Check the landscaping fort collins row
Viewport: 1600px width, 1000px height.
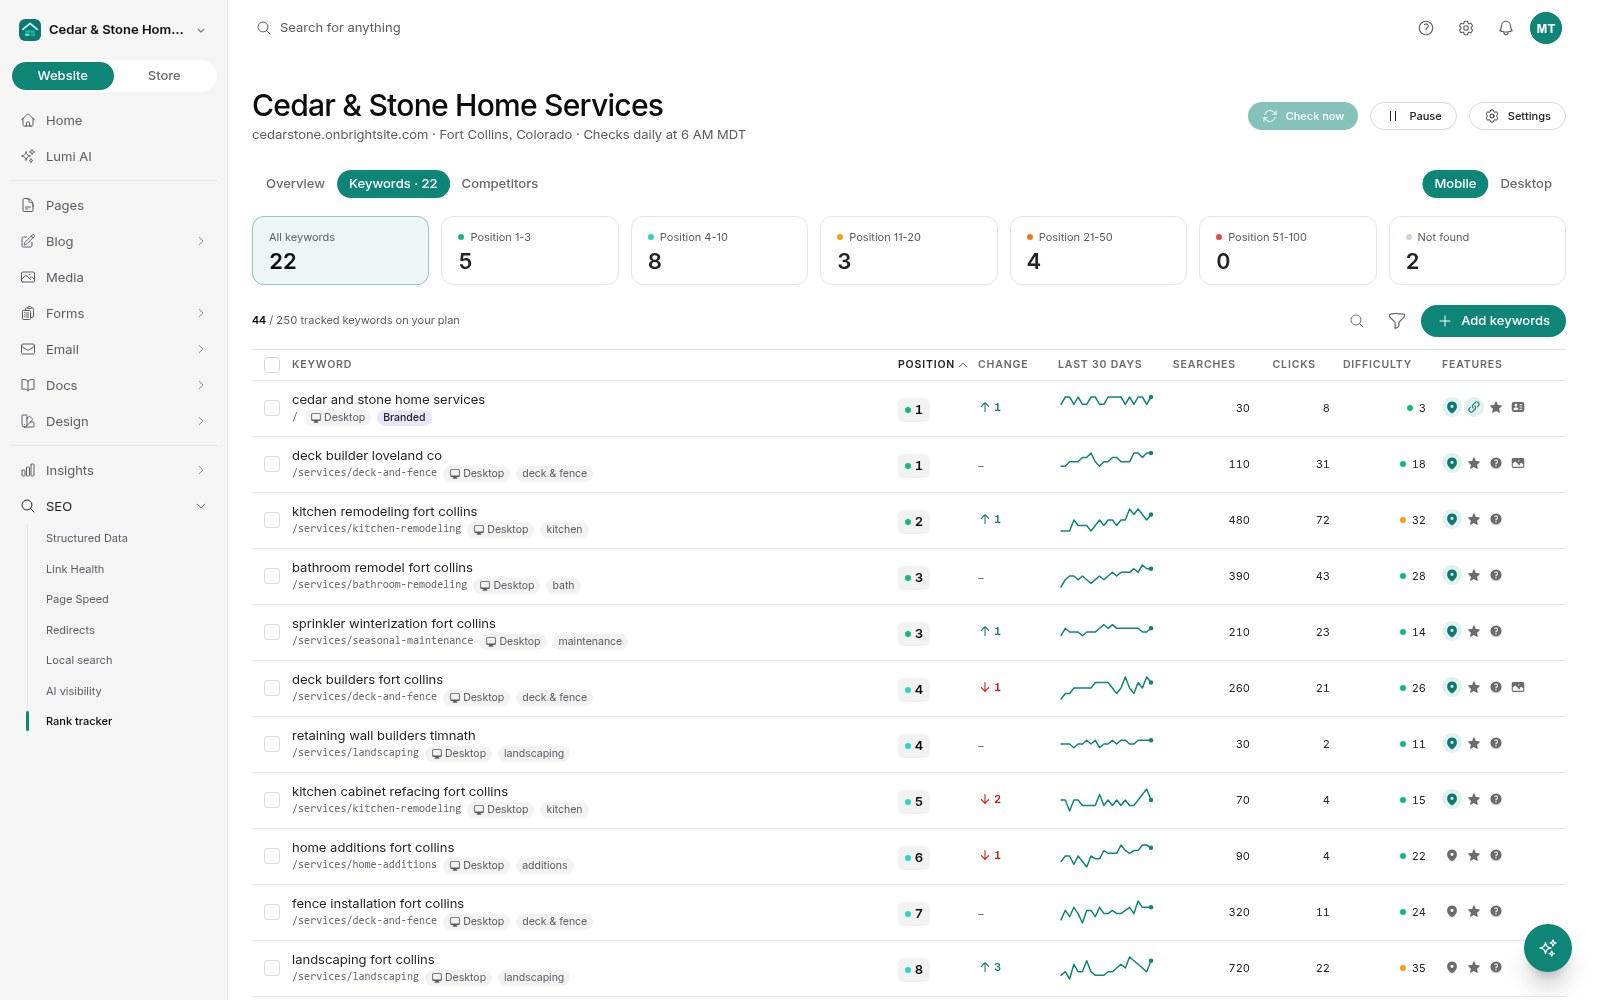tap(272, 968)
